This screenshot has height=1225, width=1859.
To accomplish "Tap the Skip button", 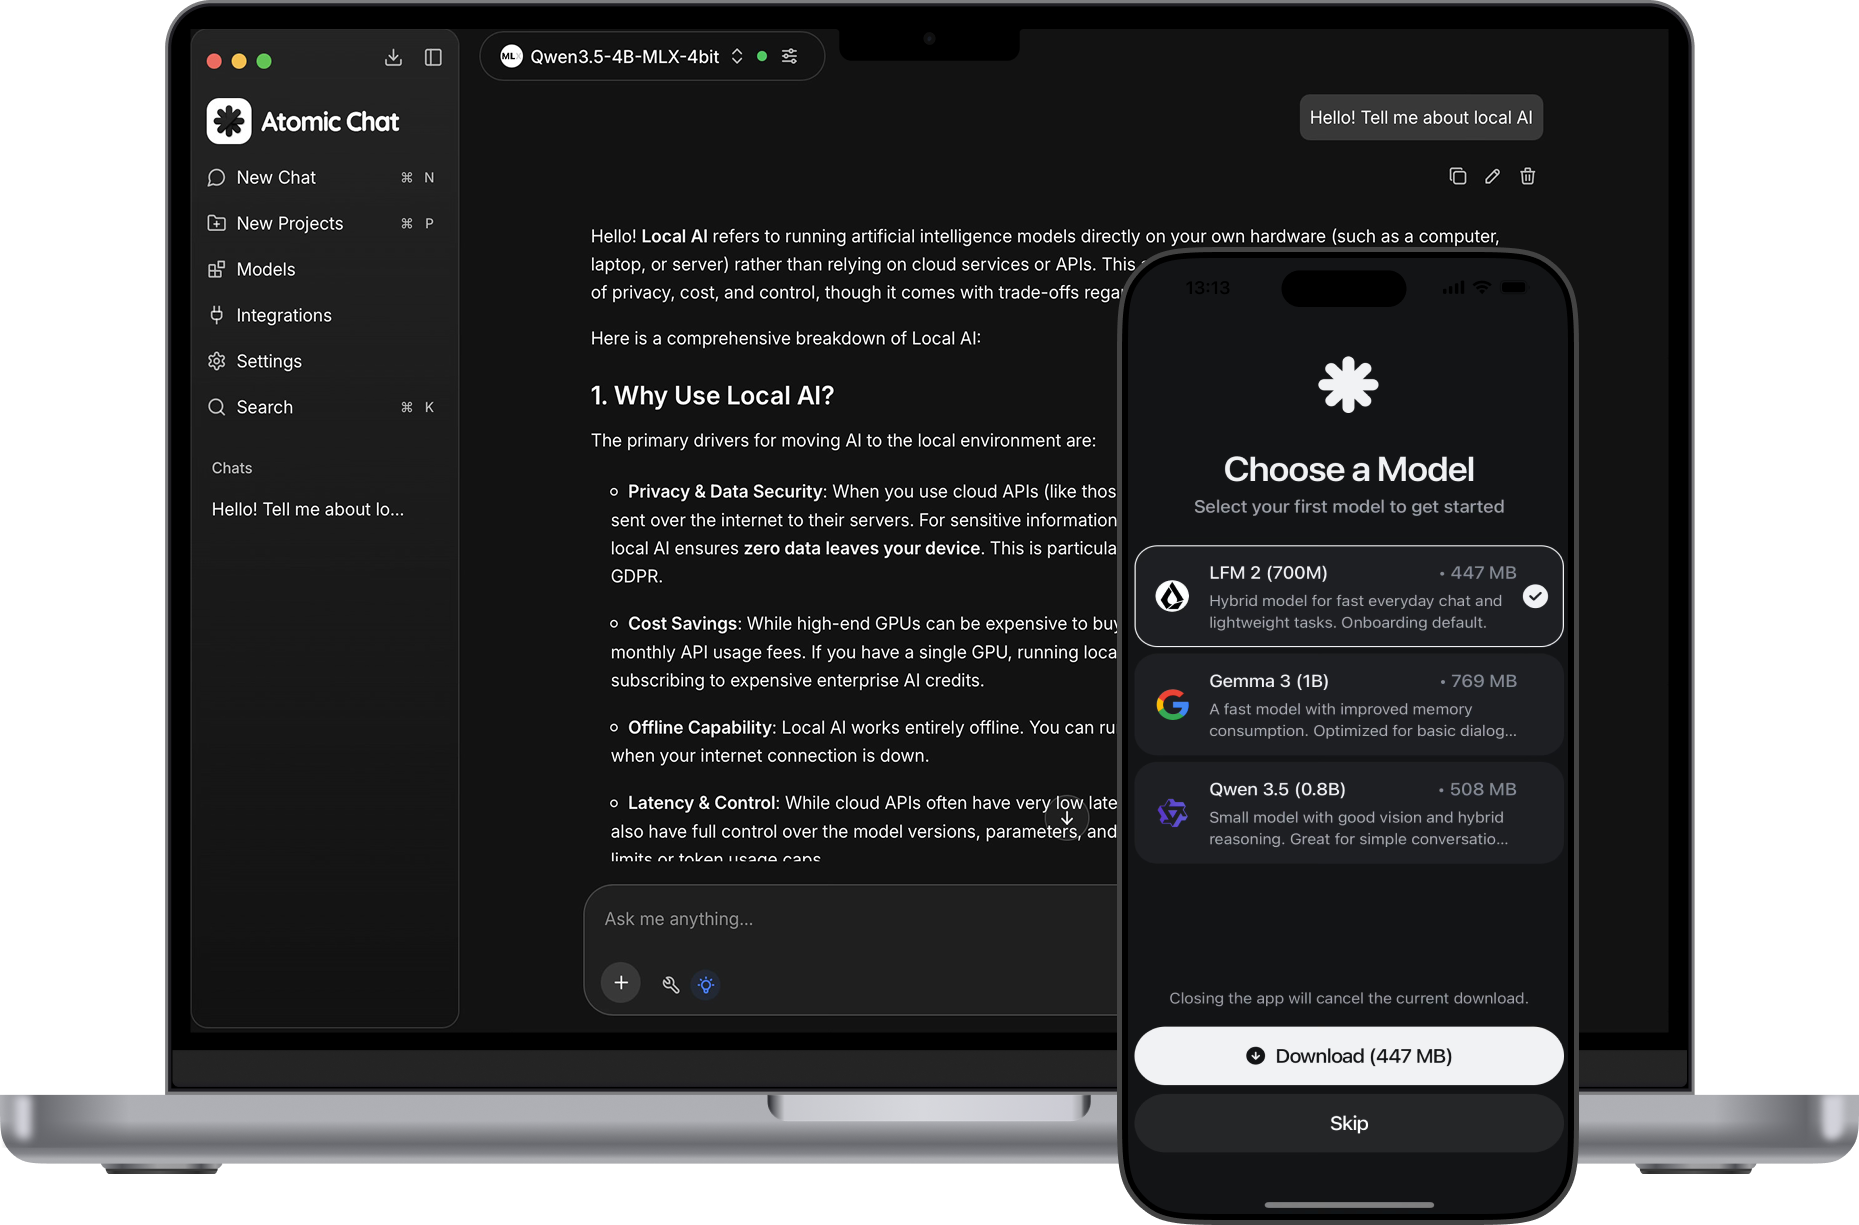I will click(x=1349, y=1123).
